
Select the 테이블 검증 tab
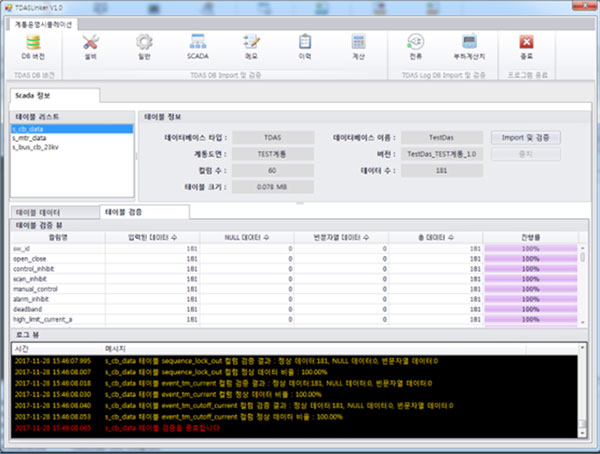click(x=143, y=213)
